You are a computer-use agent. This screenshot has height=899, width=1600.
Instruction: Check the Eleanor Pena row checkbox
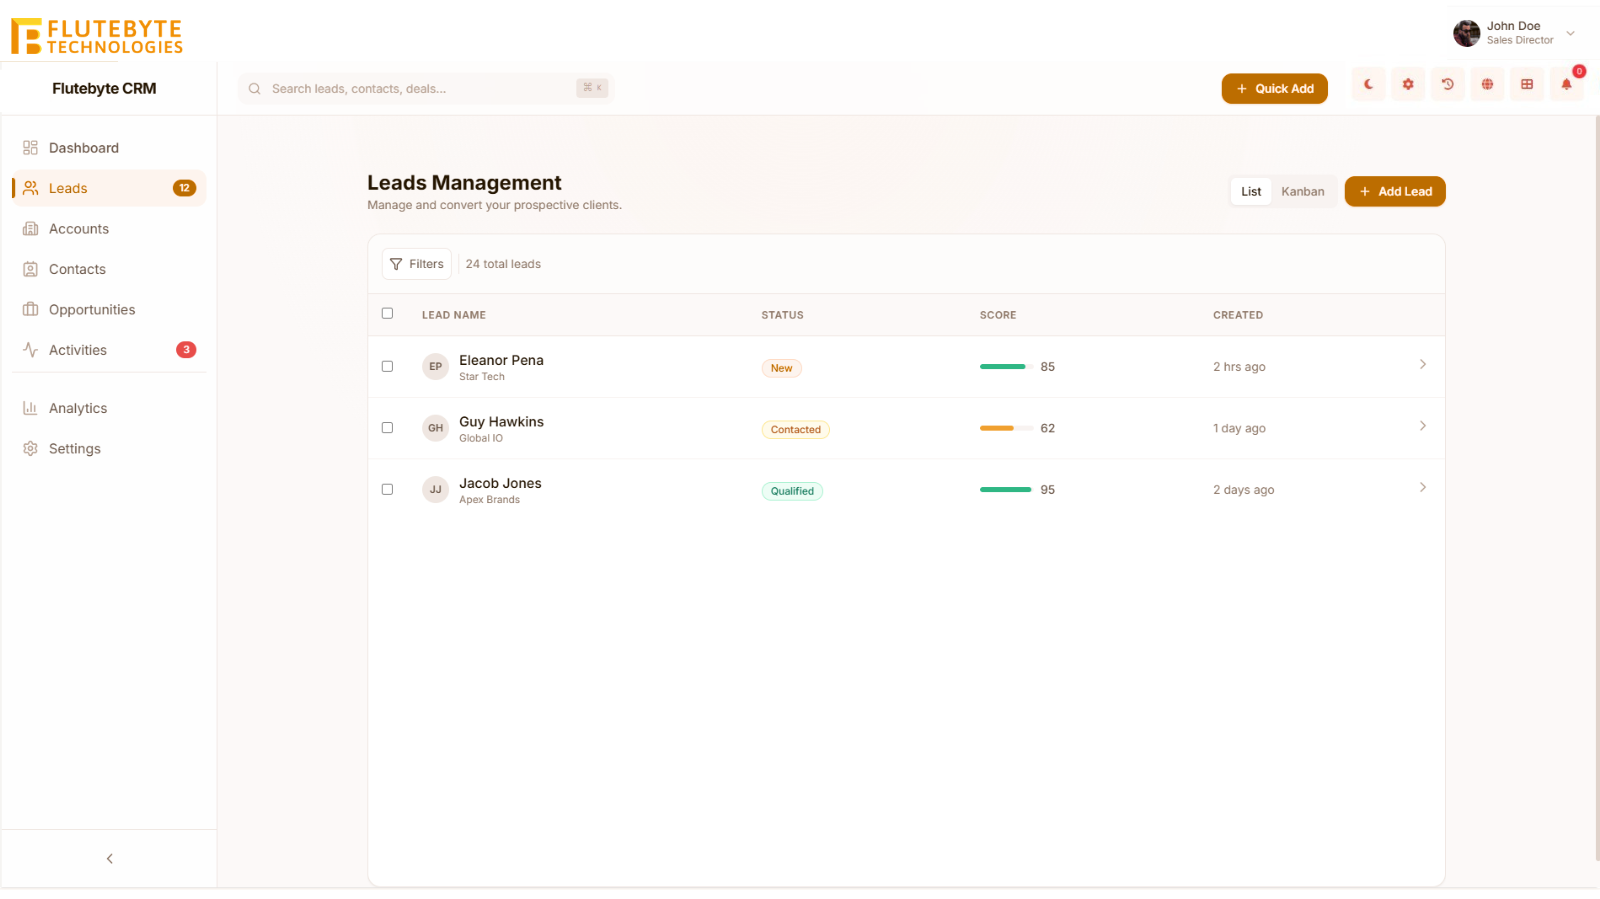(388, 367)
